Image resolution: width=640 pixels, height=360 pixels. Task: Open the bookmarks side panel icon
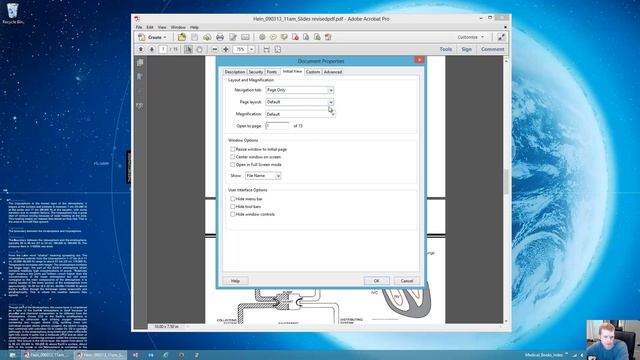coord(140,76)
